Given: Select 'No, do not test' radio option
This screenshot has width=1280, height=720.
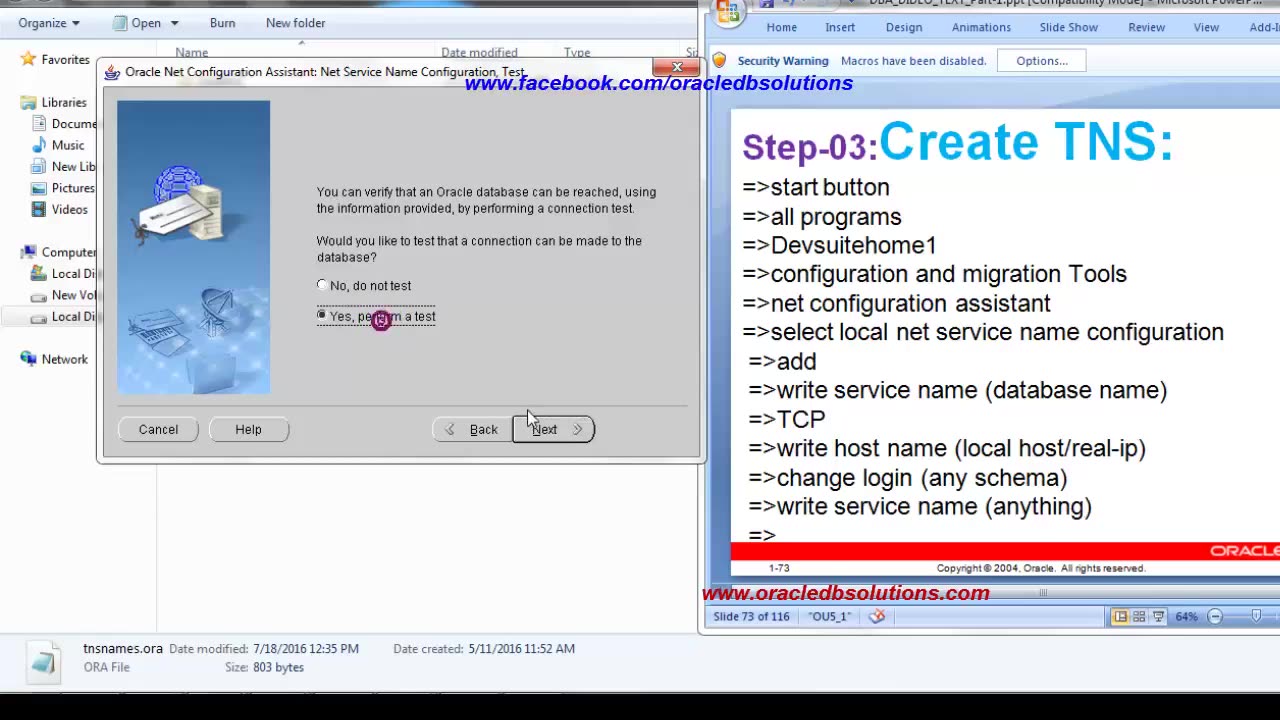Looking at the screenshot, I should click(364, 286).
